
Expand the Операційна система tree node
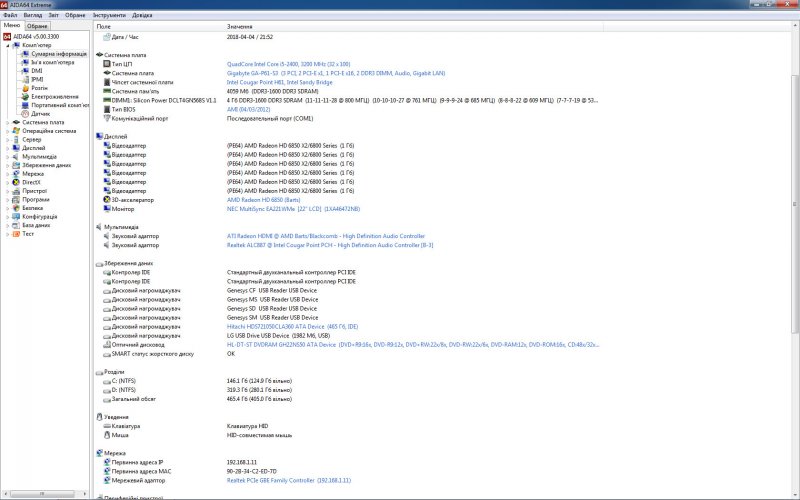coord(7,131)
